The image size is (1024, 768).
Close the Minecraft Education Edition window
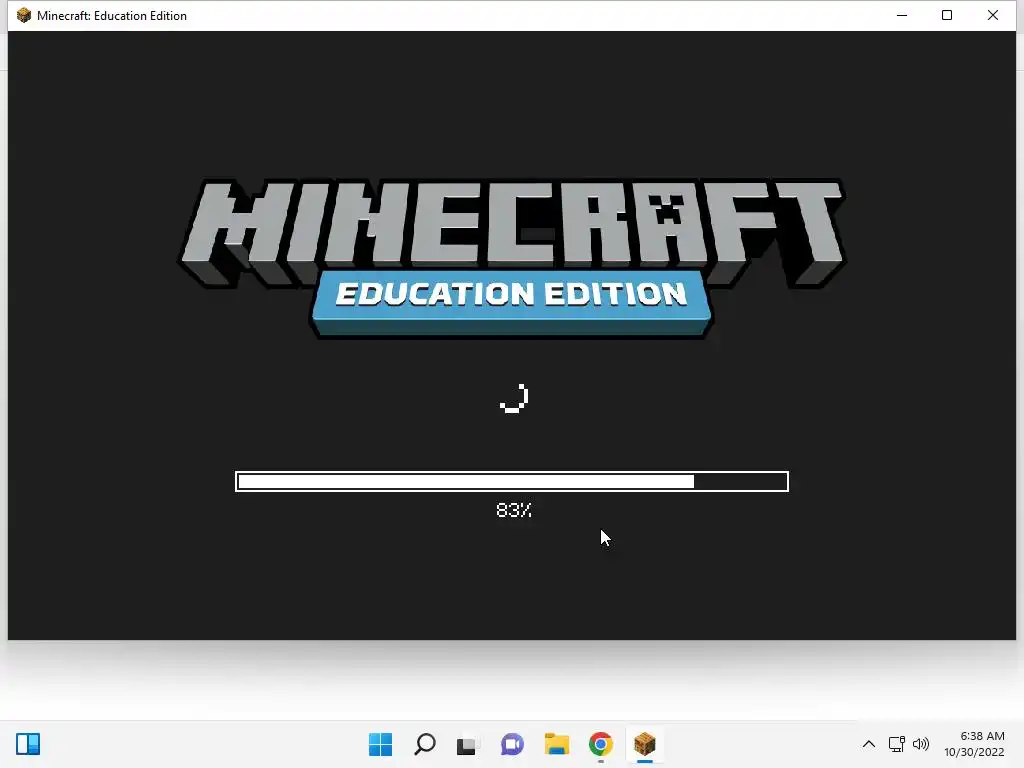point(993,15)
